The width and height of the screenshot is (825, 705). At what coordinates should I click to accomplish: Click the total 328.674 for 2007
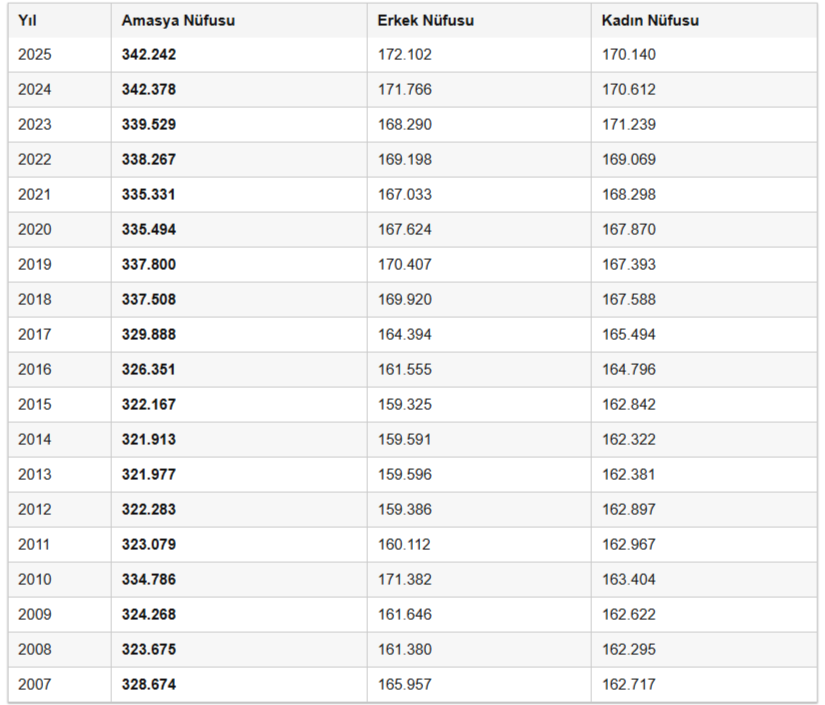[149, 684]
